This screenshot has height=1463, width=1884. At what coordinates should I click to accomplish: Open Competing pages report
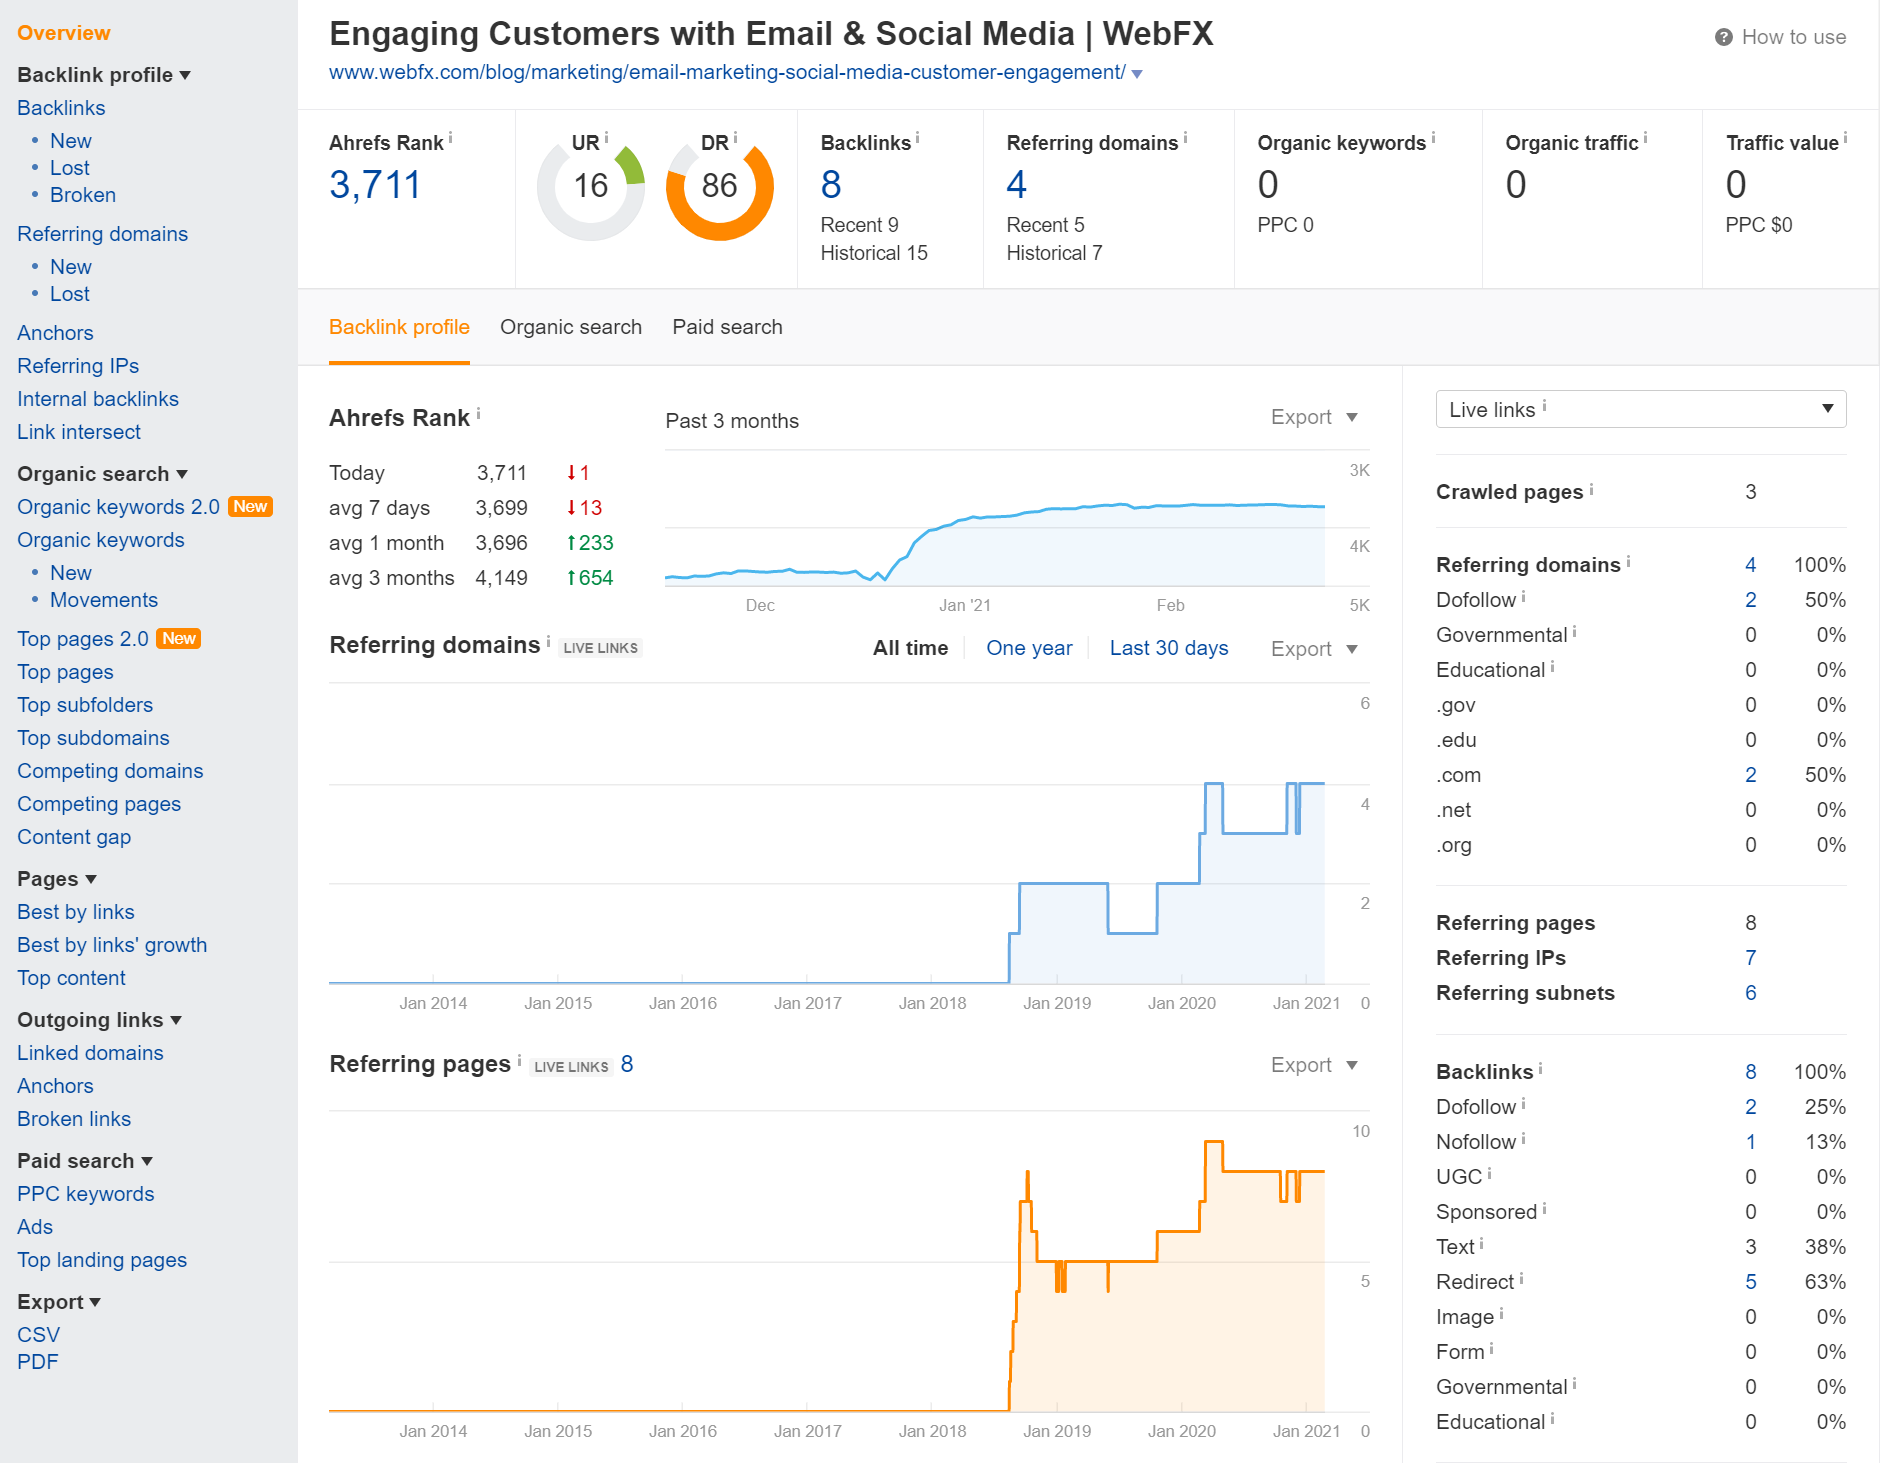point(99,804)
